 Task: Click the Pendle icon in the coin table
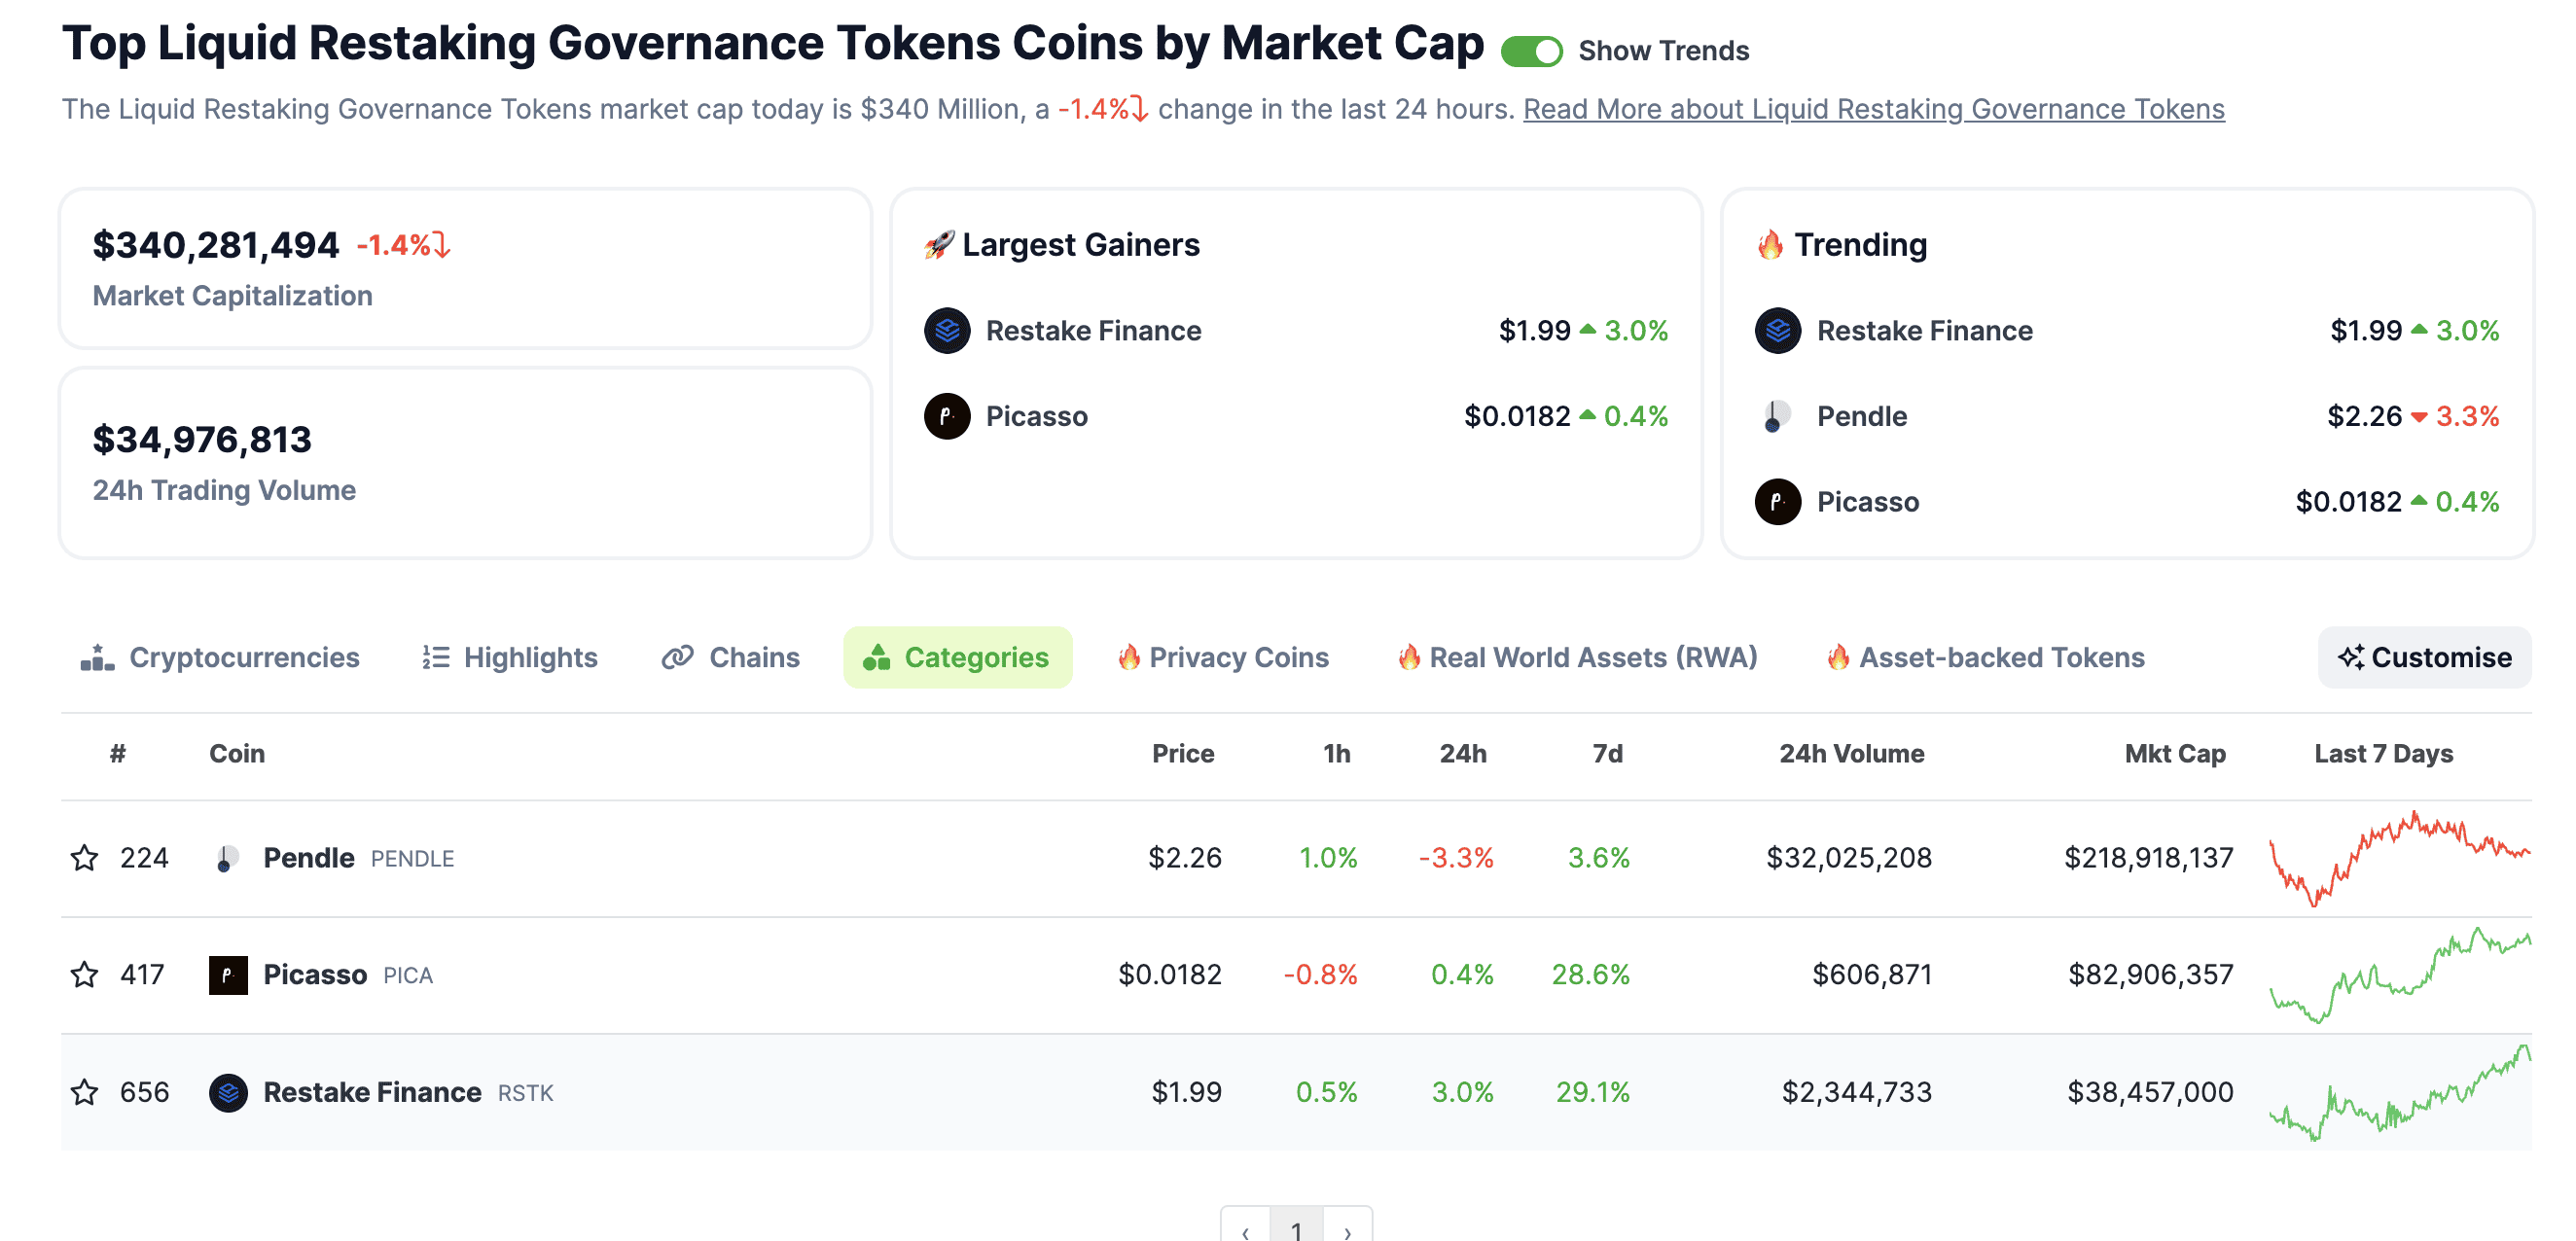click(x=227, y=858)
